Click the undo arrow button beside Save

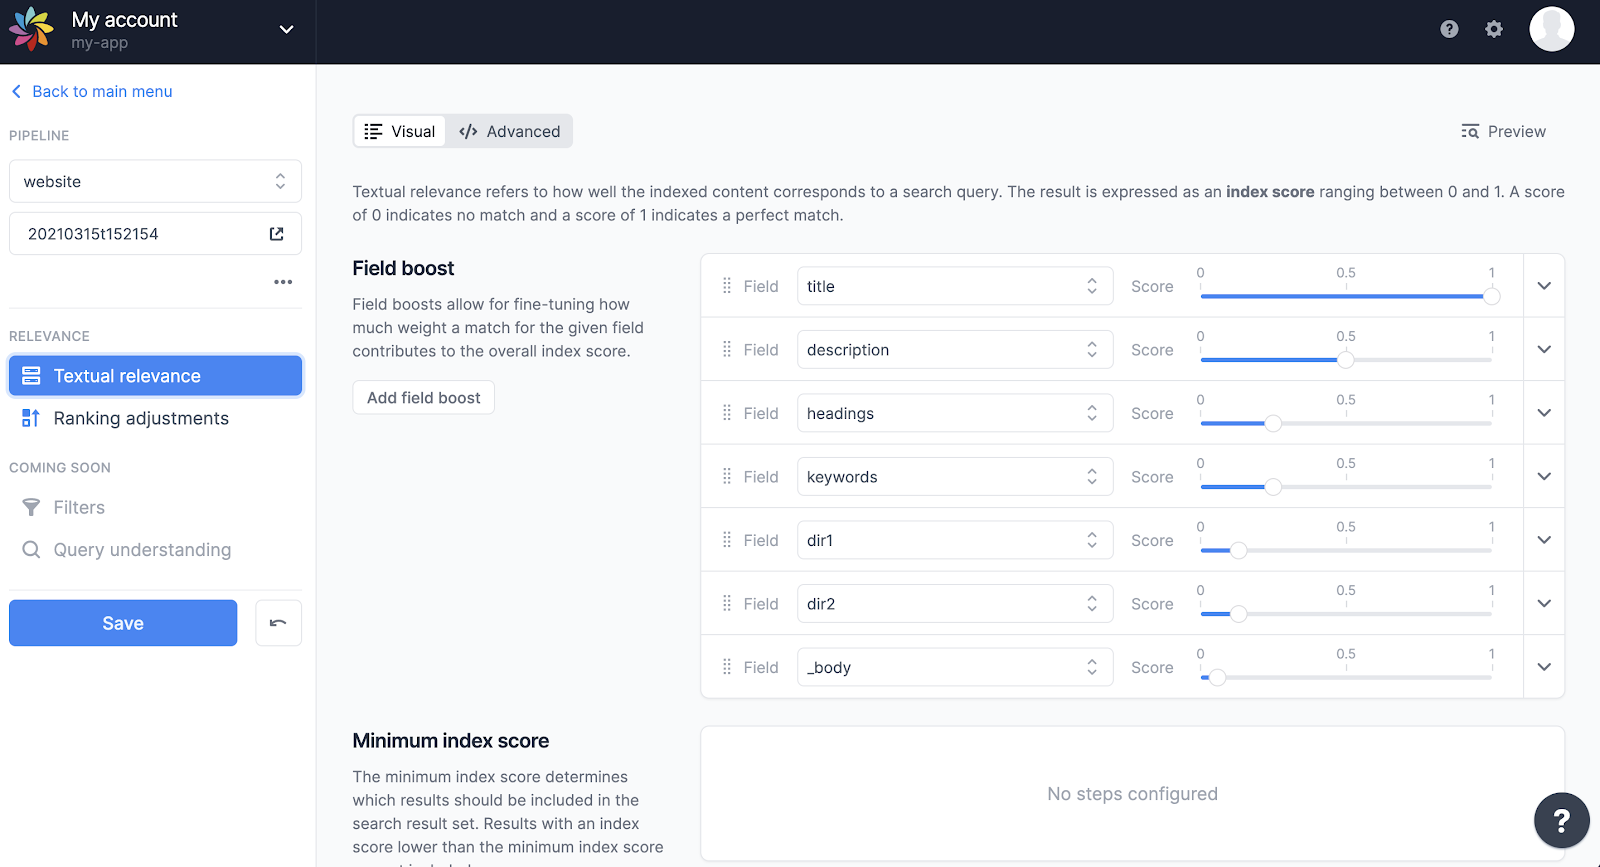pyautogui.click(x=278, y=623)
